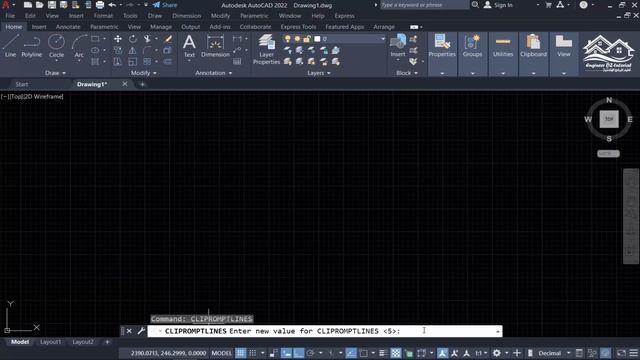Switch to the Annotate ribbon tab

click(x=68, y=27)
